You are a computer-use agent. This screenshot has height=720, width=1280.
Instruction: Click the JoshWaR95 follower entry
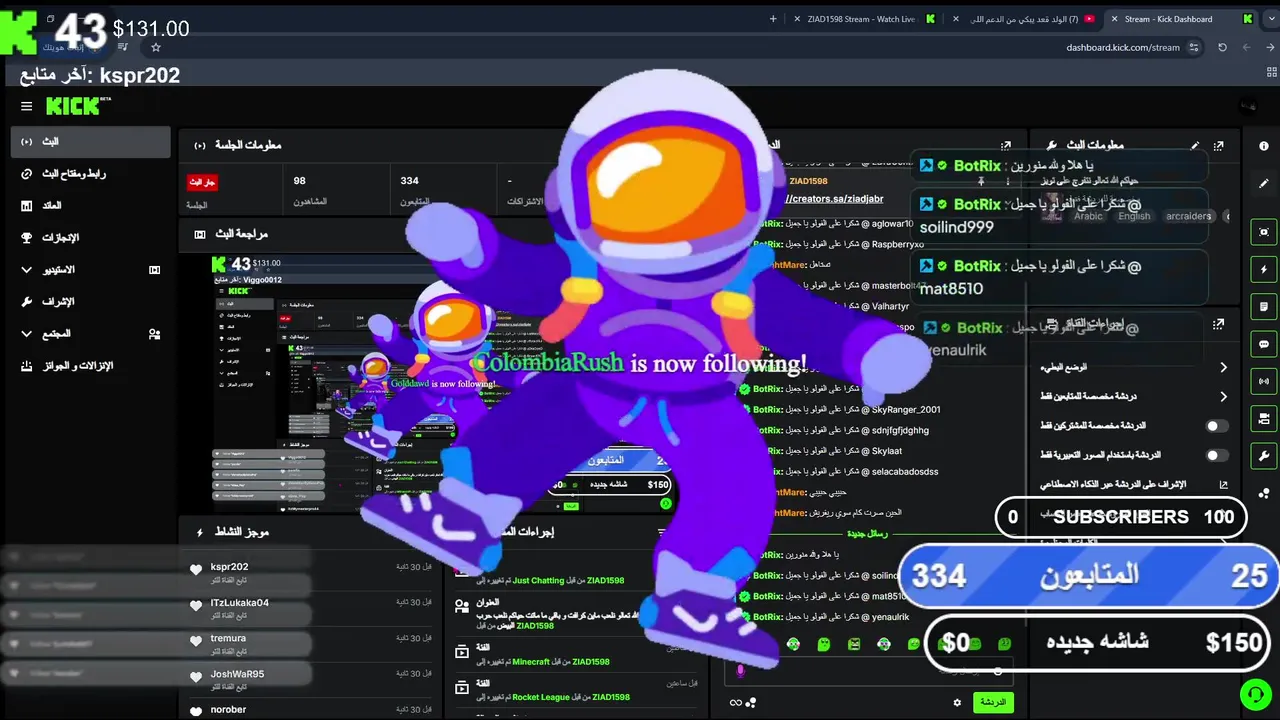click(310, 680)
